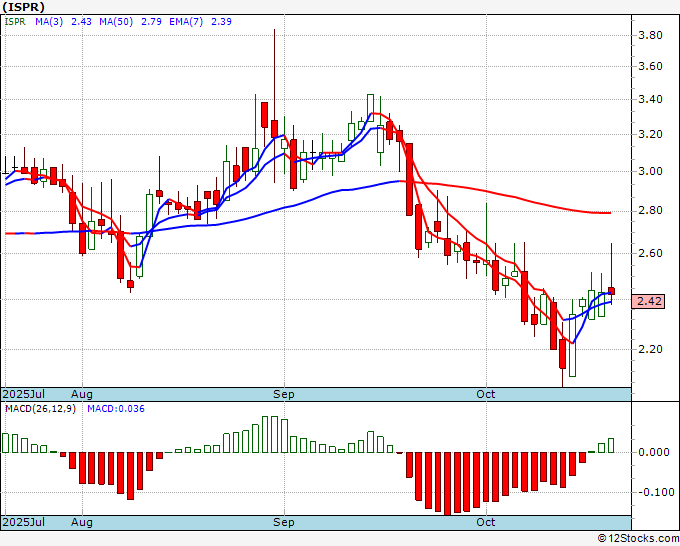Image resolution: width=680 pixels, height=546 pixels.
Task: Click the 2.20 price axis label
Action: (x=651, y=349)
